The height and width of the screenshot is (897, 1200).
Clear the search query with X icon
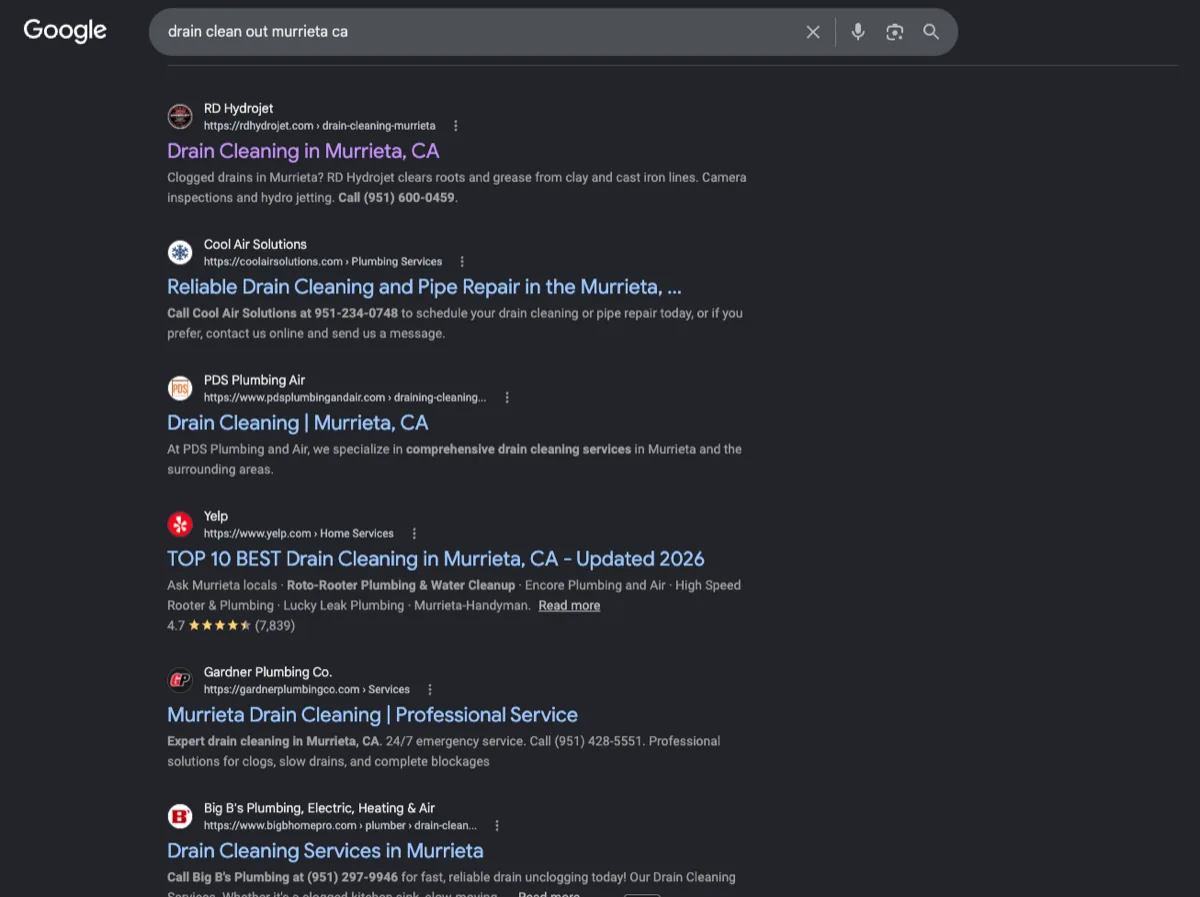[813, 32]
